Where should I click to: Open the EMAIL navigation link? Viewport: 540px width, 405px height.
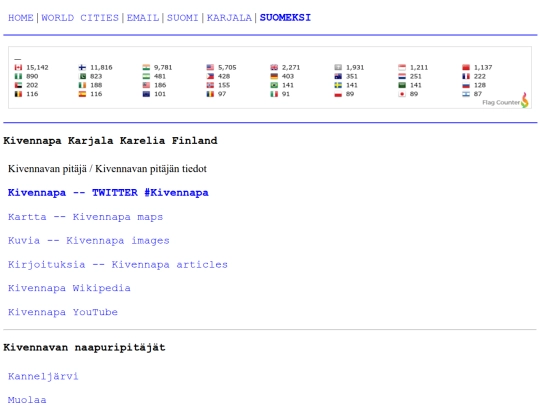click(x=143, y=18)
